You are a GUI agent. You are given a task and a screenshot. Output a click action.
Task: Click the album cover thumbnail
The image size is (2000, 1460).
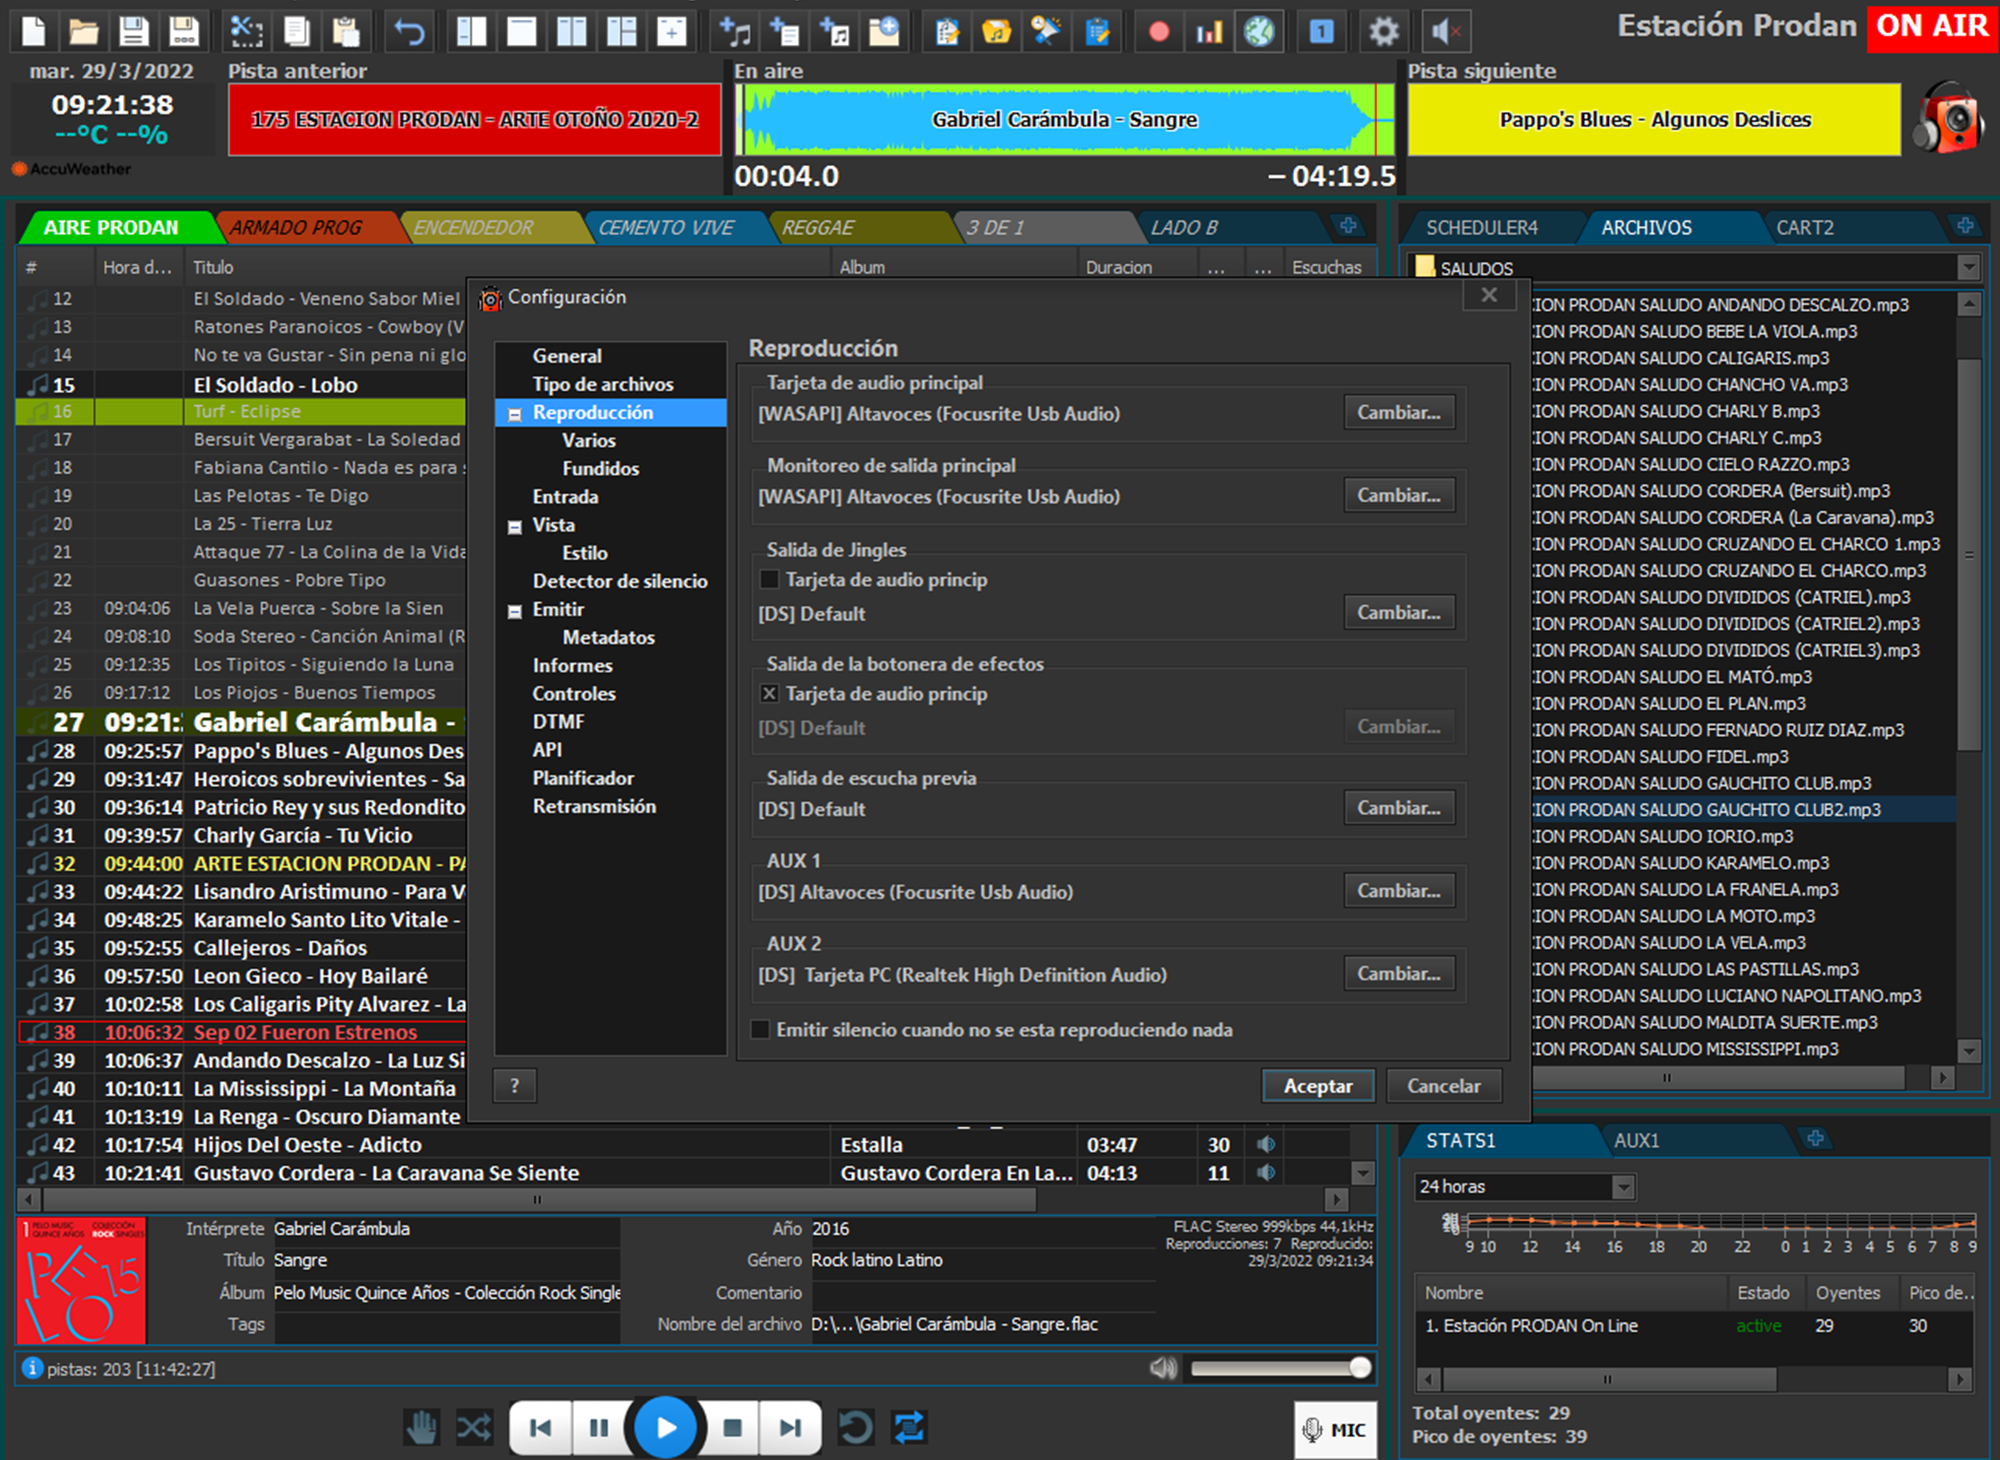82,1281
